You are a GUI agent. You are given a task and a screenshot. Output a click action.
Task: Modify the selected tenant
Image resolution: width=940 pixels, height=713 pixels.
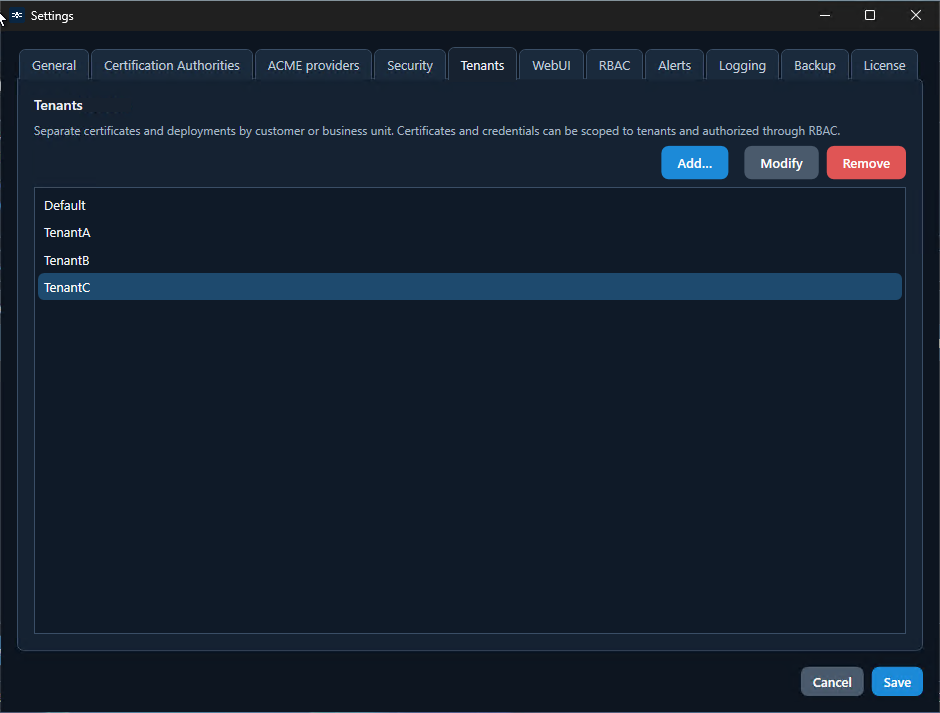[781, 163]
